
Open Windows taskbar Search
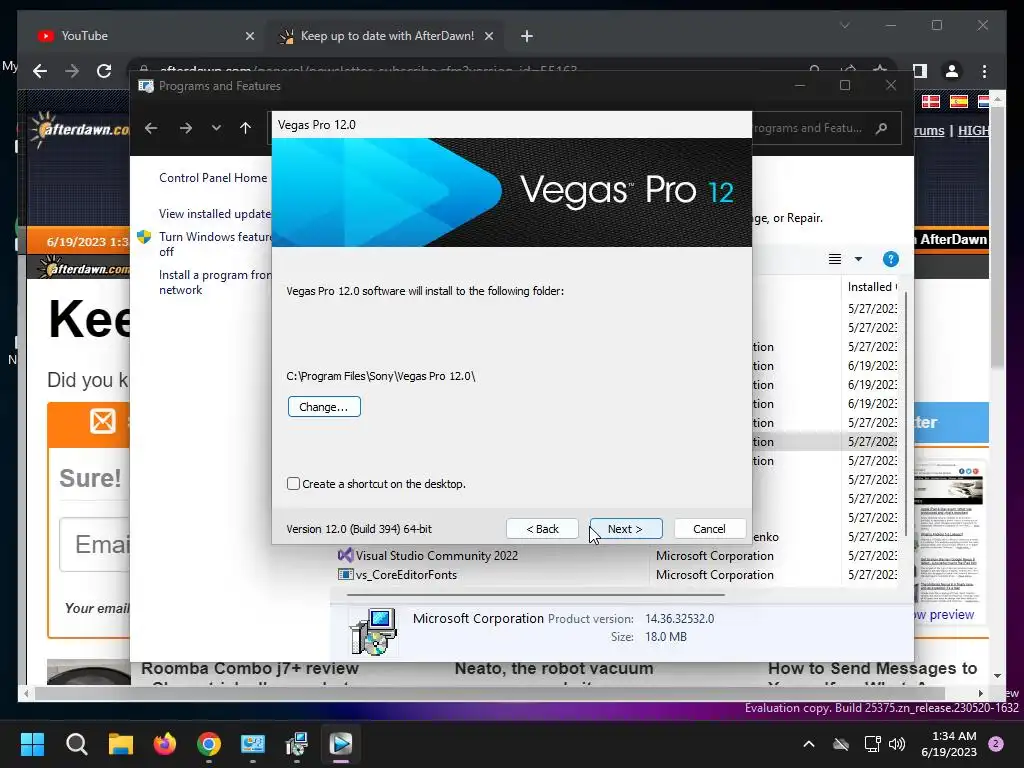(76, 744)
